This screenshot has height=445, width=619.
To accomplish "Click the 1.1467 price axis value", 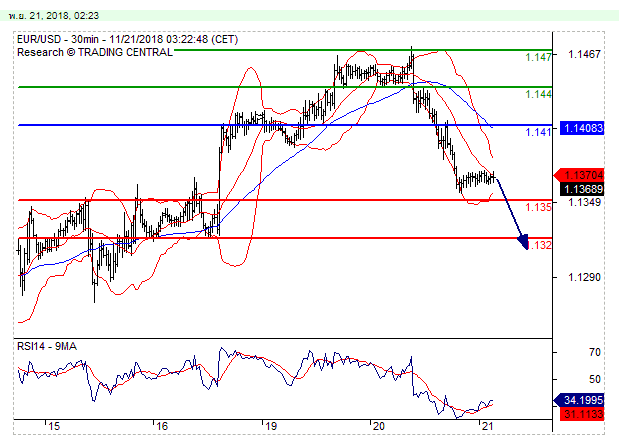I will point(584,54).
